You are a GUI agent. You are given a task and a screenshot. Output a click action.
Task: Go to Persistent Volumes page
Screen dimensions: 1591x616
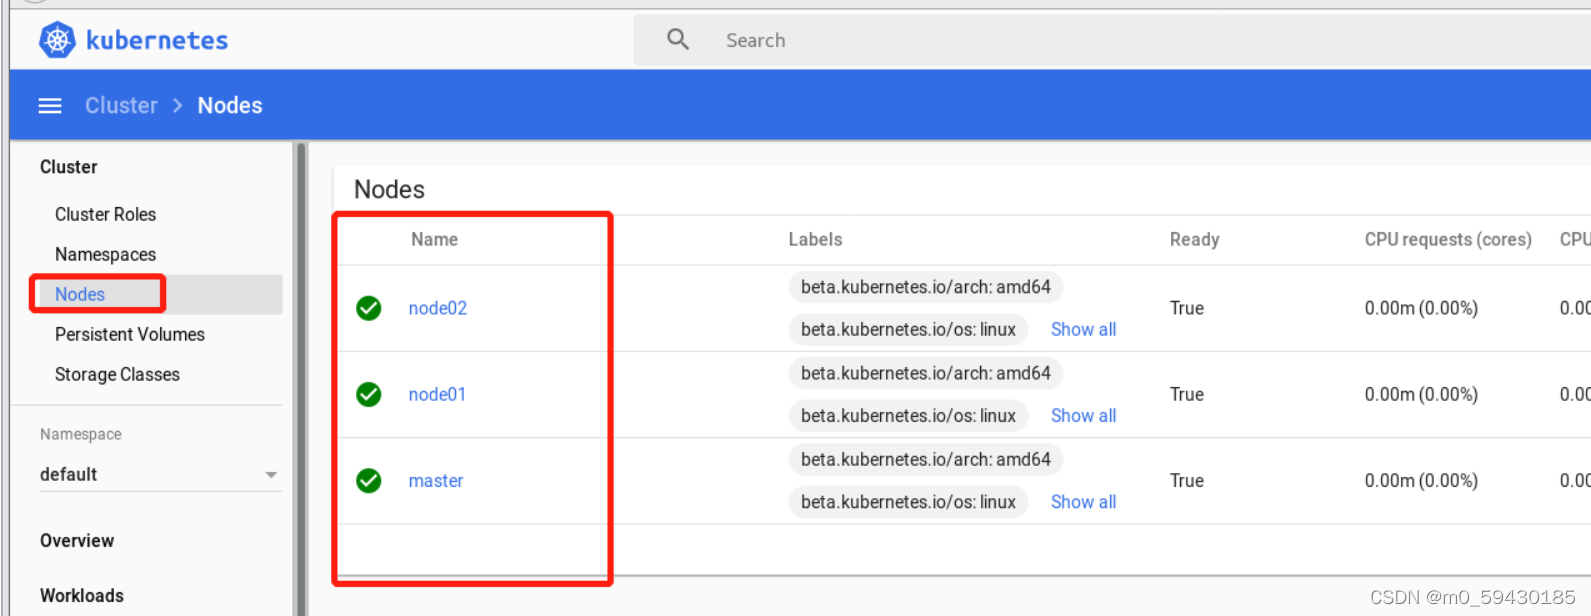129,334
